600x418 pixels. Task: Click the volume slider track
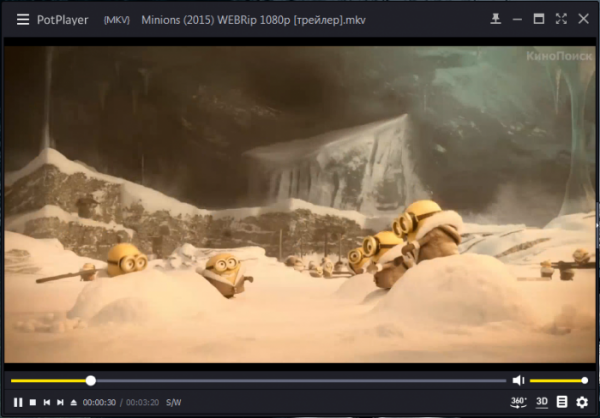tap(558, 380)
